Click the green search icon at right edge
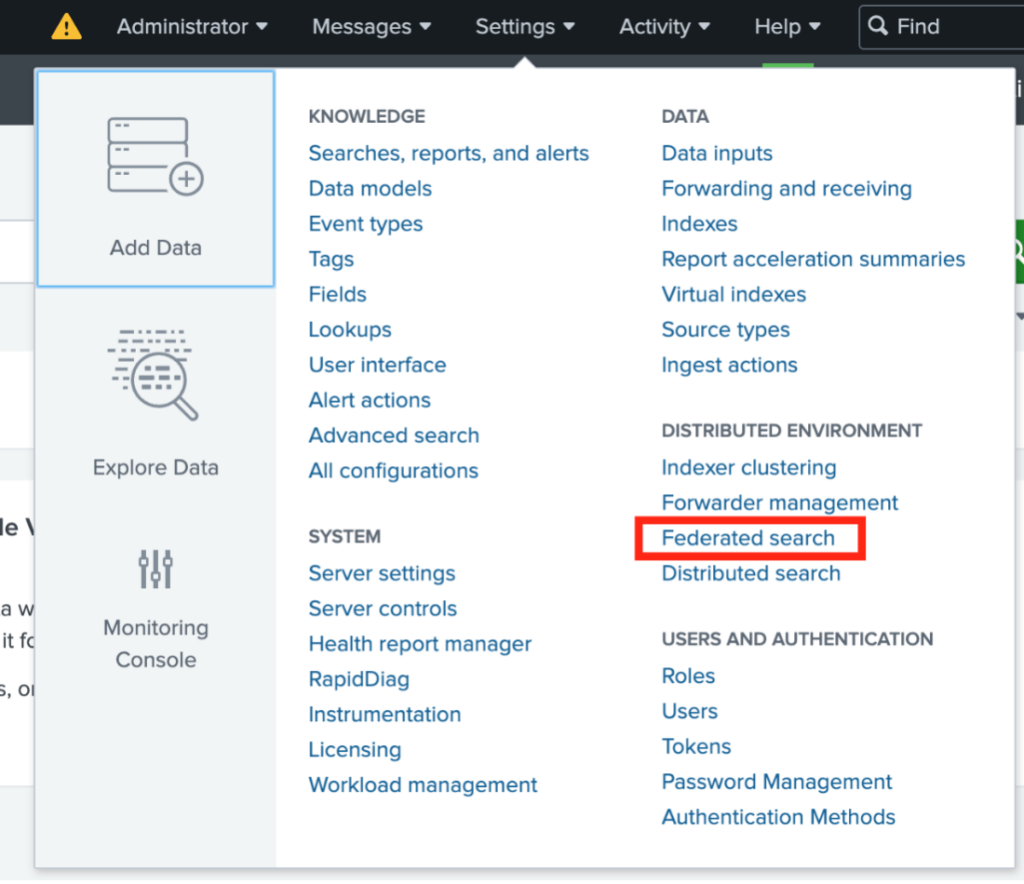1024x884 pixels. pos(1018,251)
